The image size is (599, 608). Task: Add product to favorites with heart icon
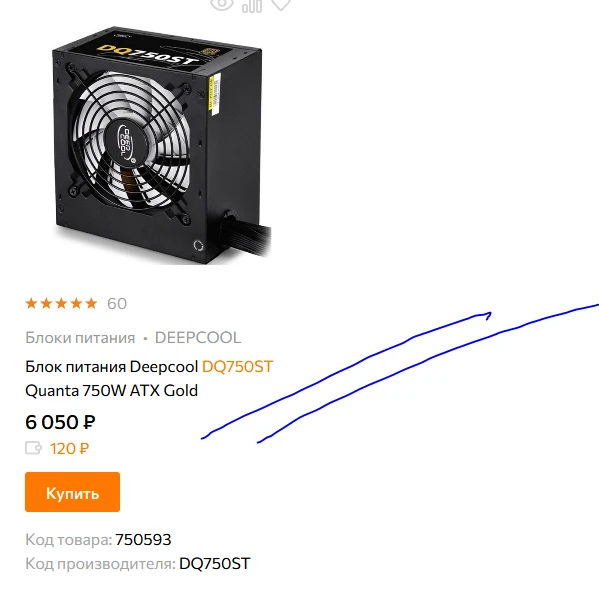click(281, 5)
